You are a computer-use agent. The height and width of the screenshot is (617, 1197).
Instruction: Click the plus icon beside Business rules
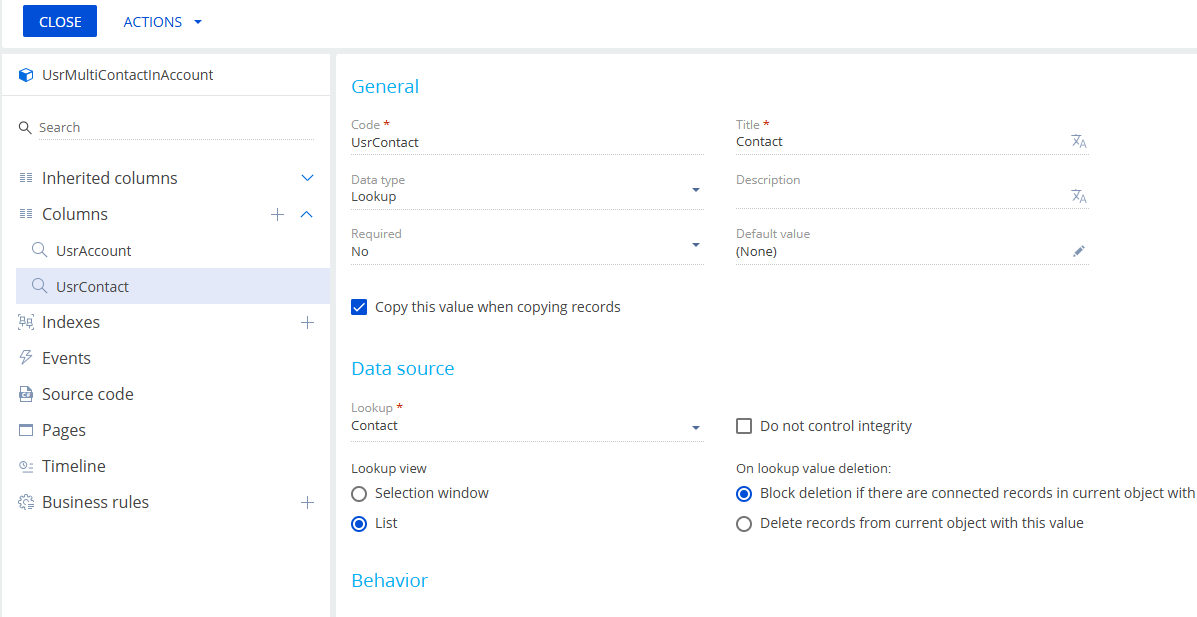click(x=307, y=502)
